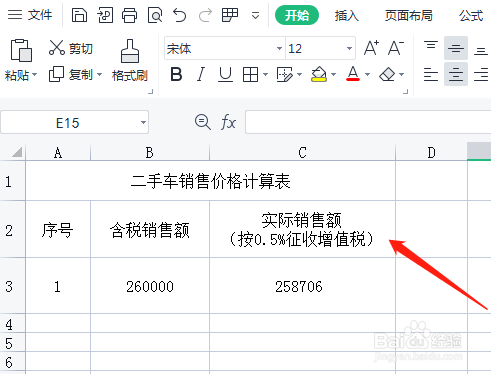Expand the clear eraser dropdown arrow

coord(402,74)
